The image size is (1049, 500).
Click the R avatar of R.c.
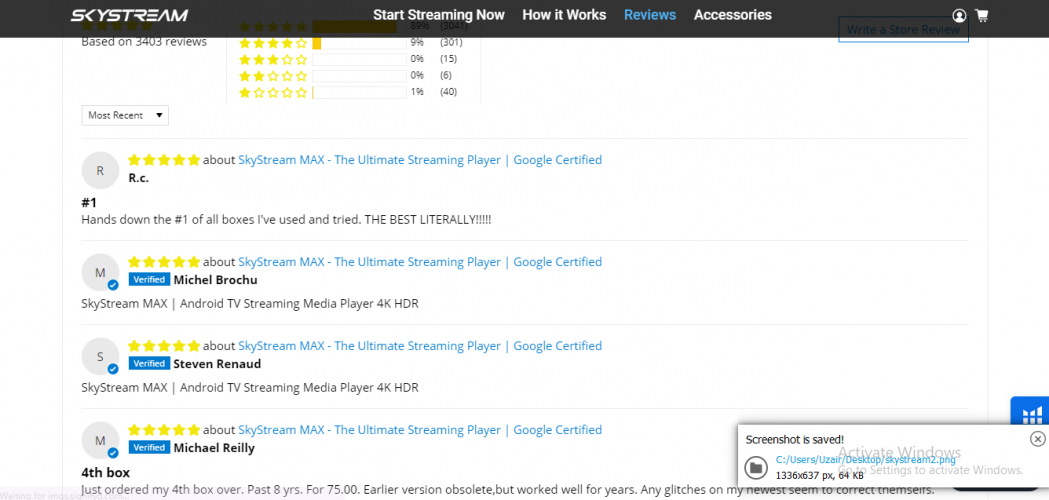point(100,170)
